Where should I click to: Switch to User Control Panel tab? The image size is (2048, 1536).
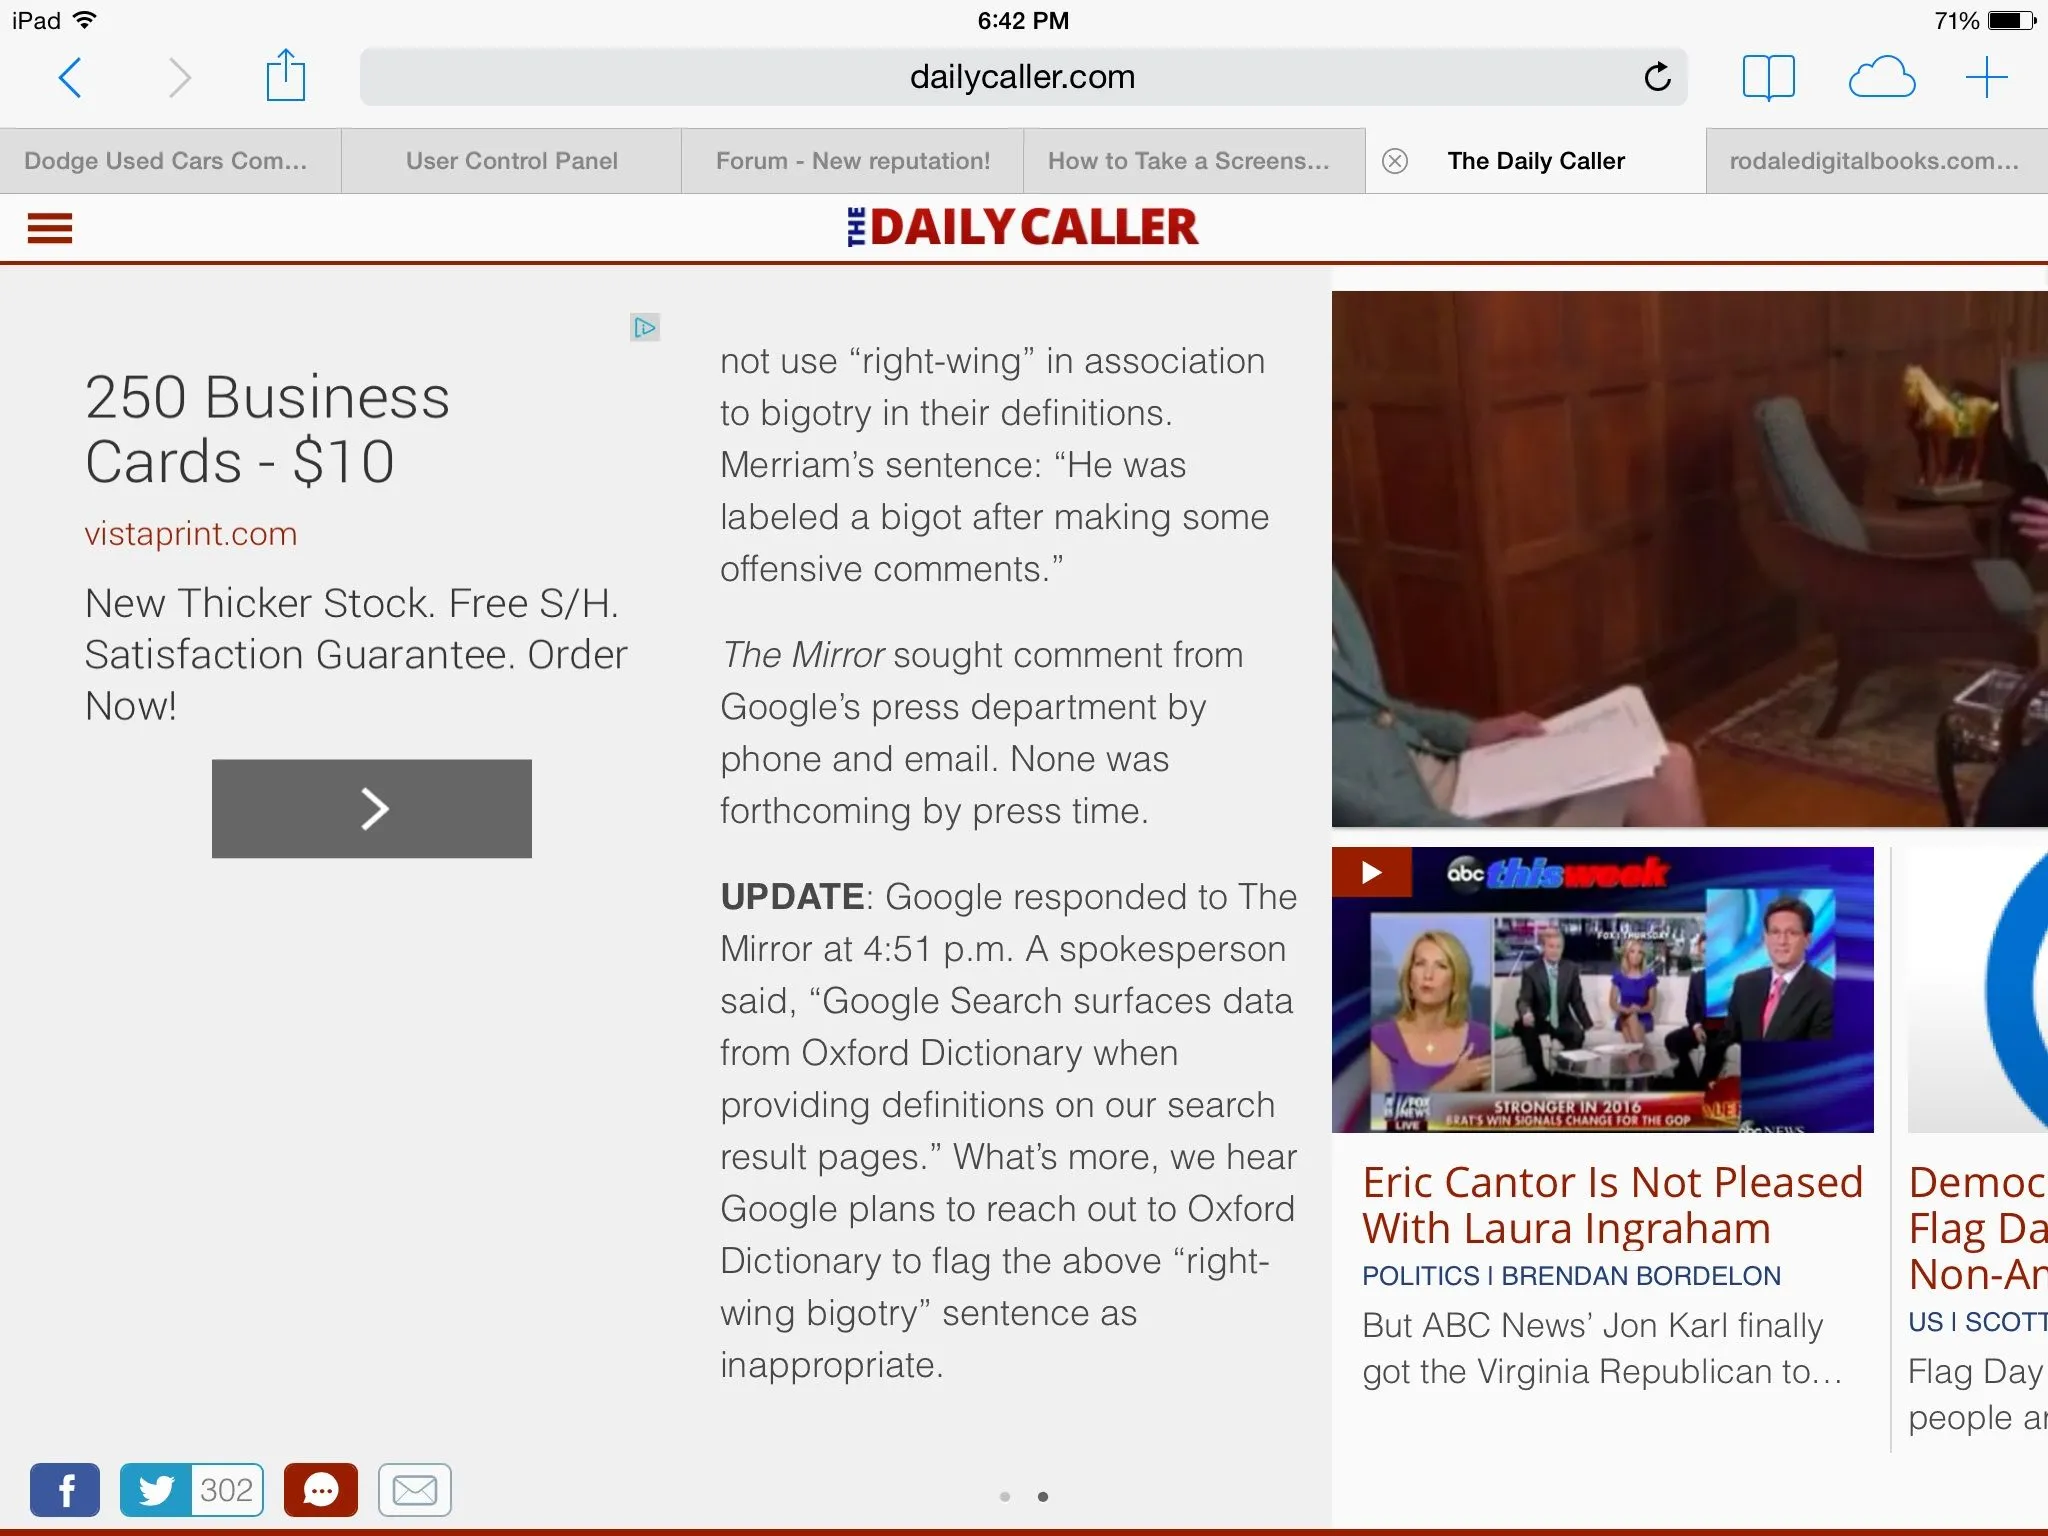[x=511, y=161]
